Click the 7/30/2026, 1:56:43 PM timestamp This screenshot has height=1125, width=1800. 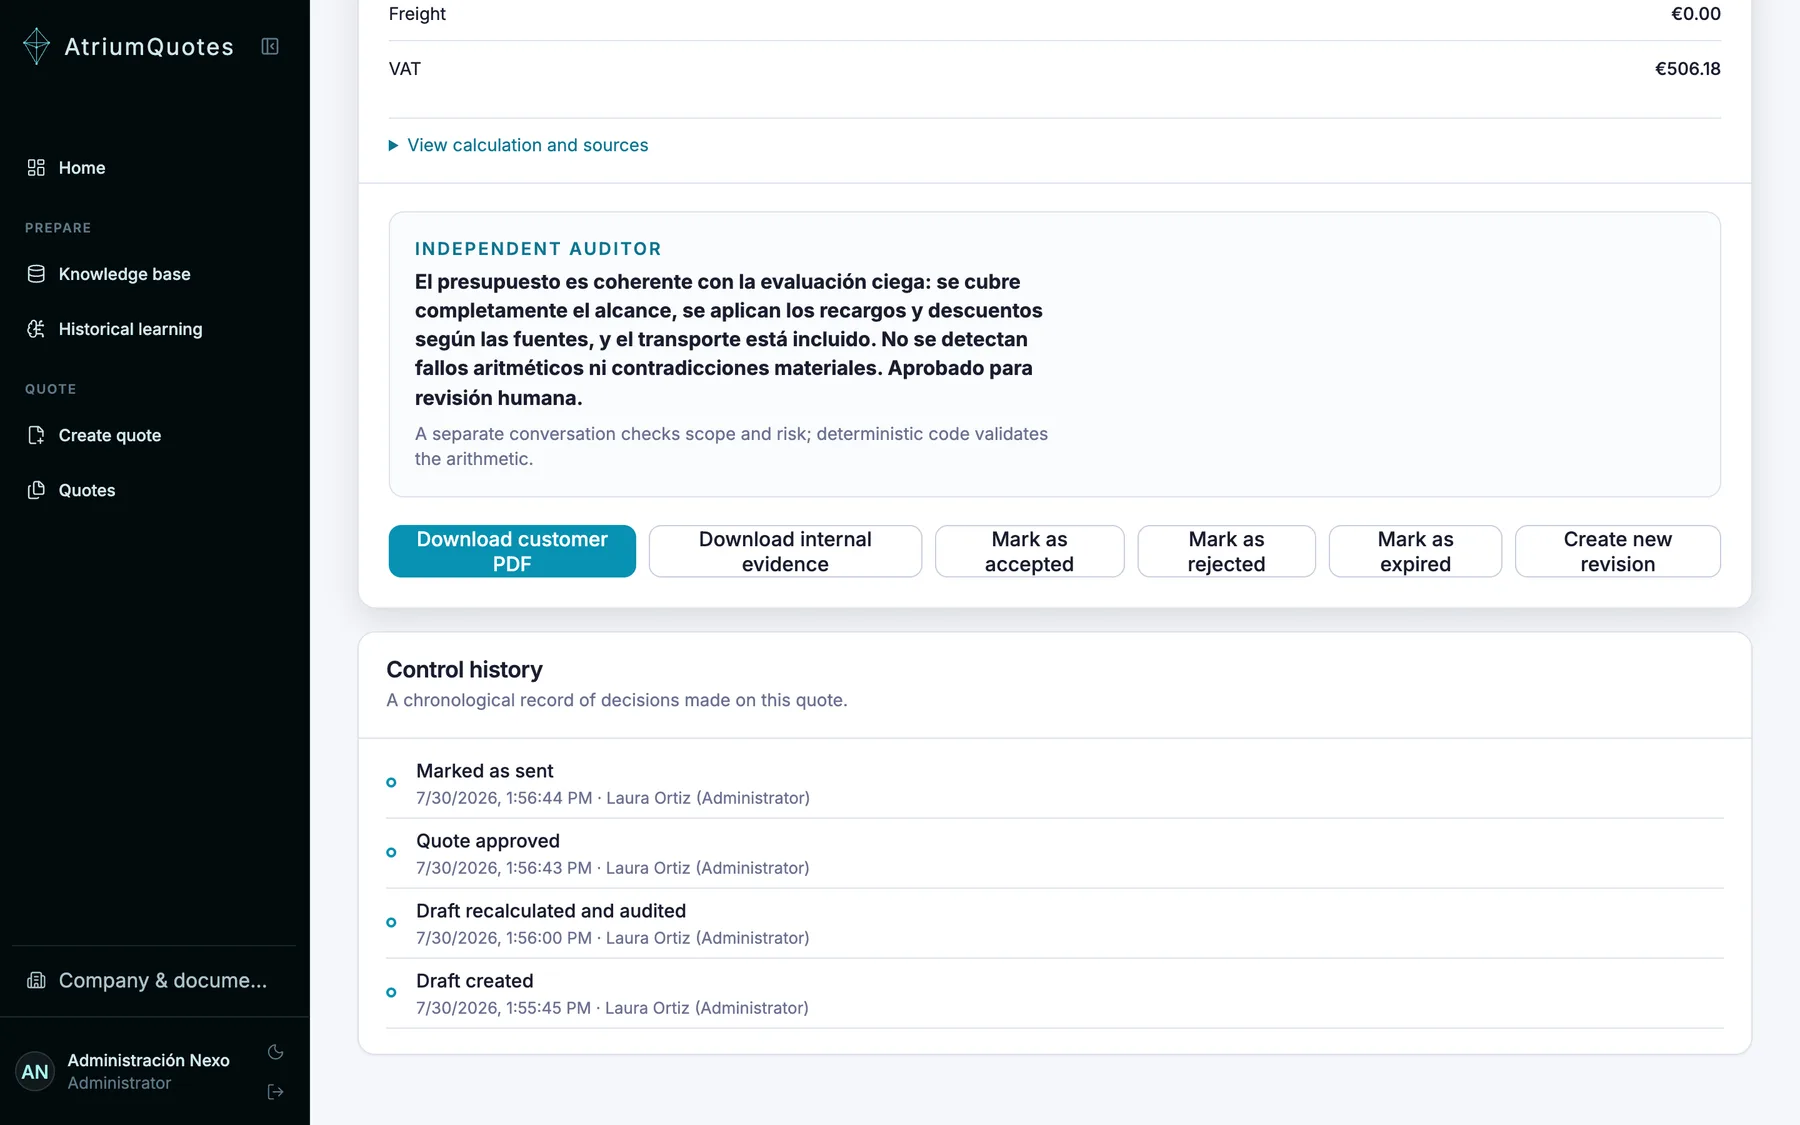tap(504, 868)
